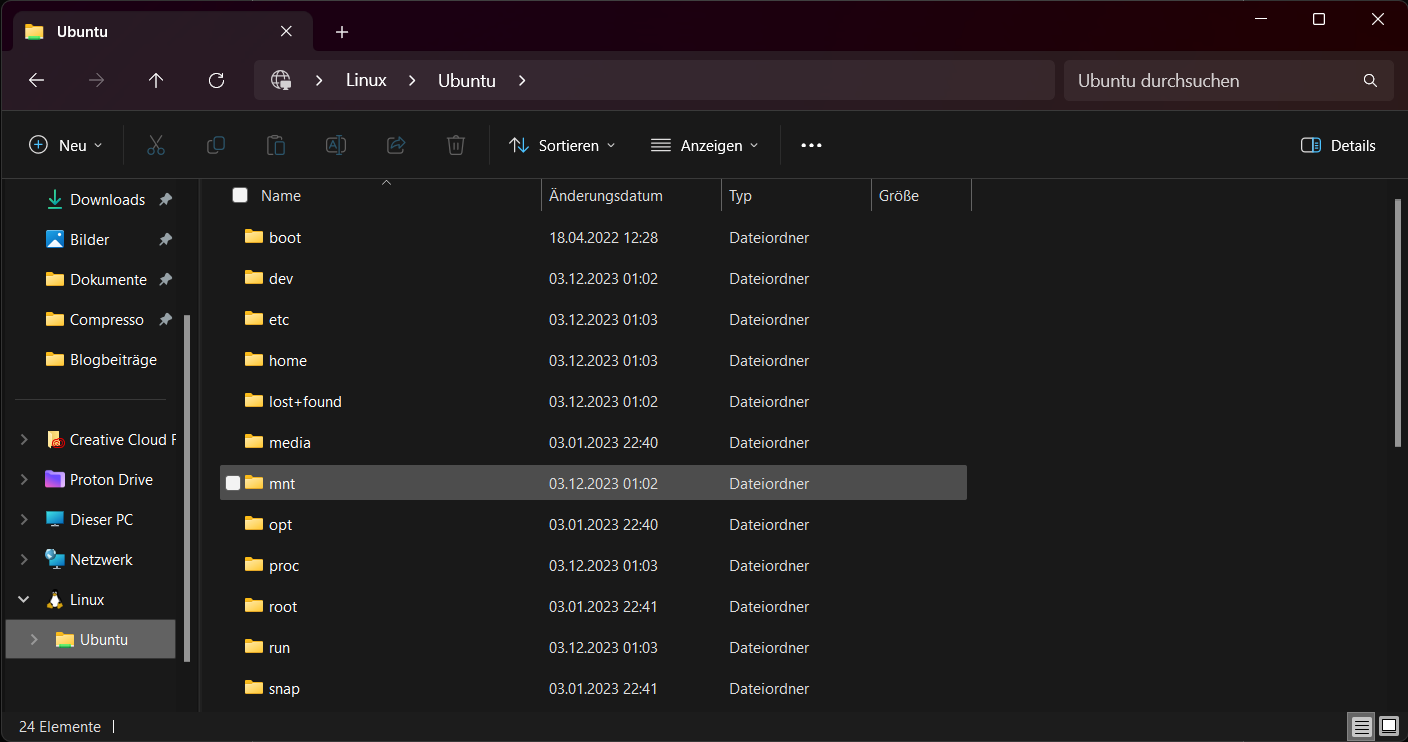
Task: Click search magnifier icon
Action: click(1370, 81)
